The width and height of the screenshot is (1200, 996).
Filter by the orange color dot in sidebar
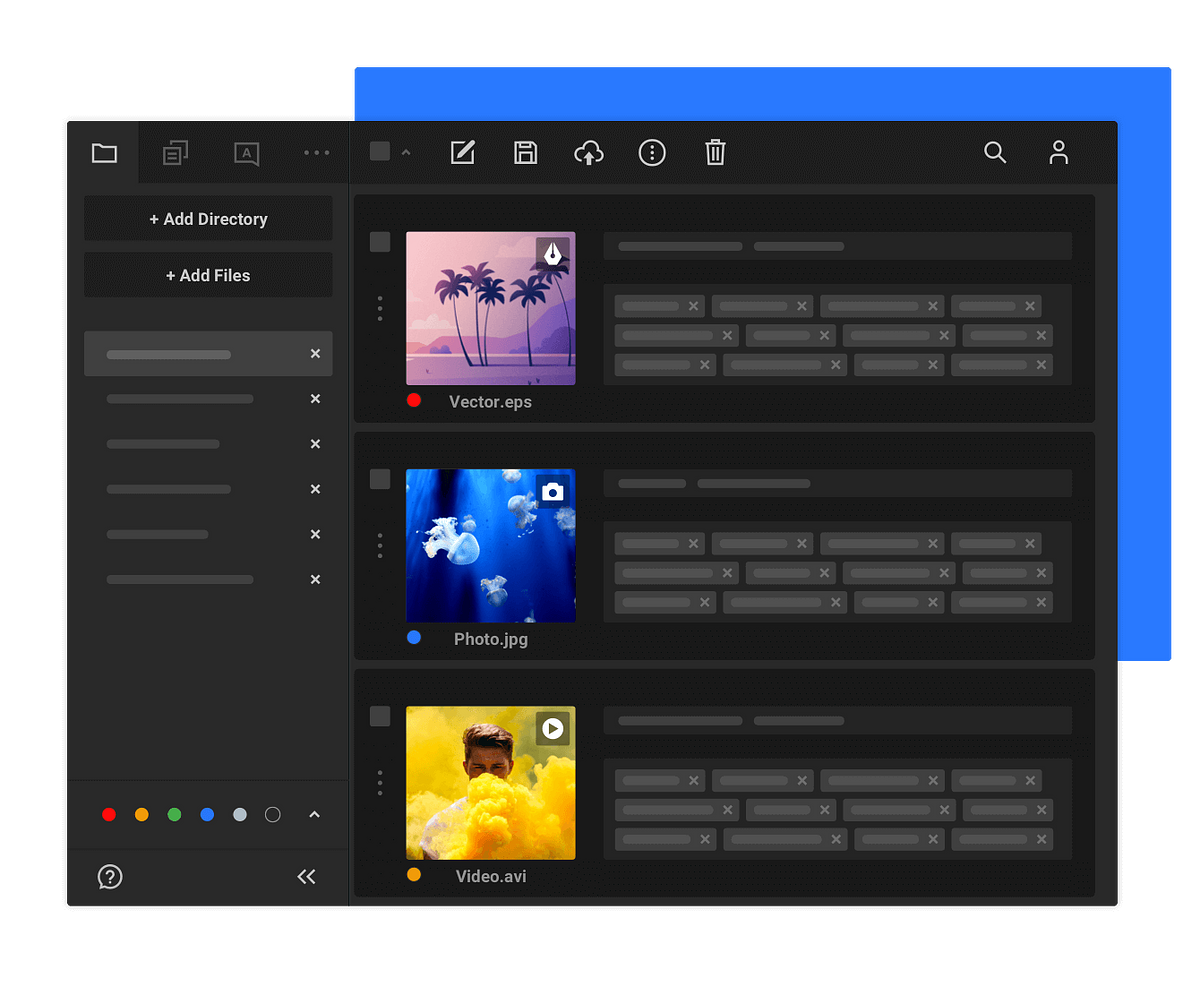tap(142, 815)
